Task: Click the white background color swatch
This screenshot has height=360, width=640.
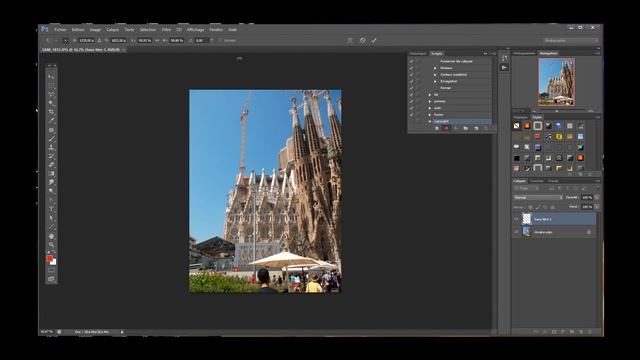Action: [x=54, y=263]
